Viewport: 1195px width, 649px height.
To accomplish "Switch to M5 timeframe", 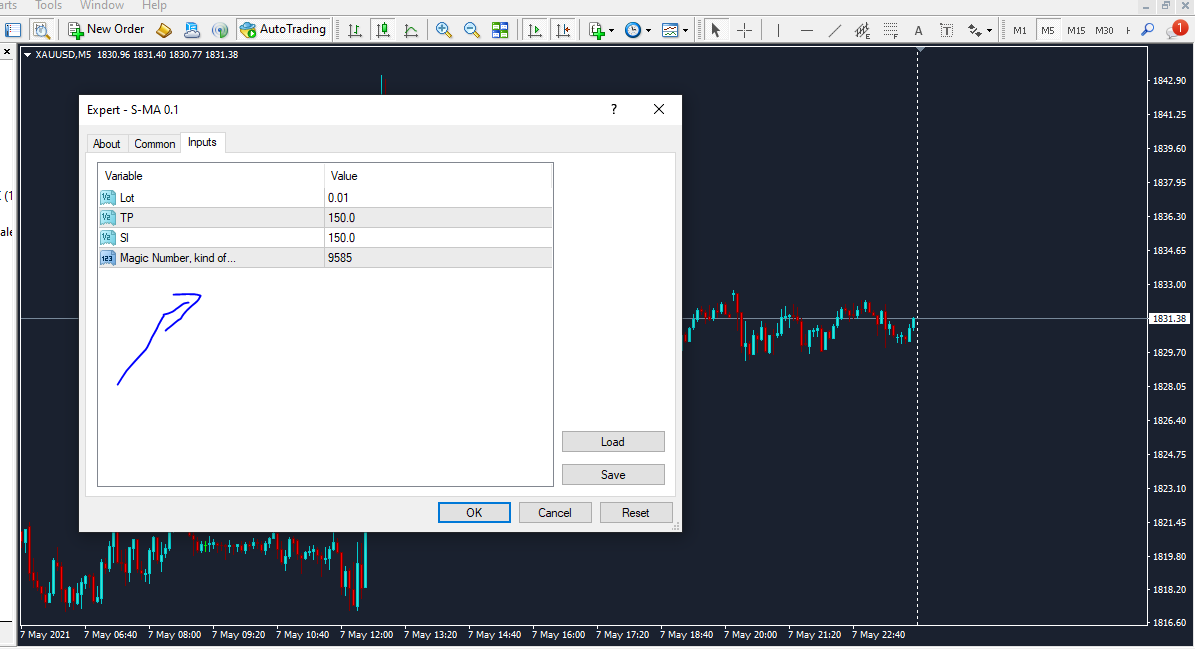I will click(1048, 30).
